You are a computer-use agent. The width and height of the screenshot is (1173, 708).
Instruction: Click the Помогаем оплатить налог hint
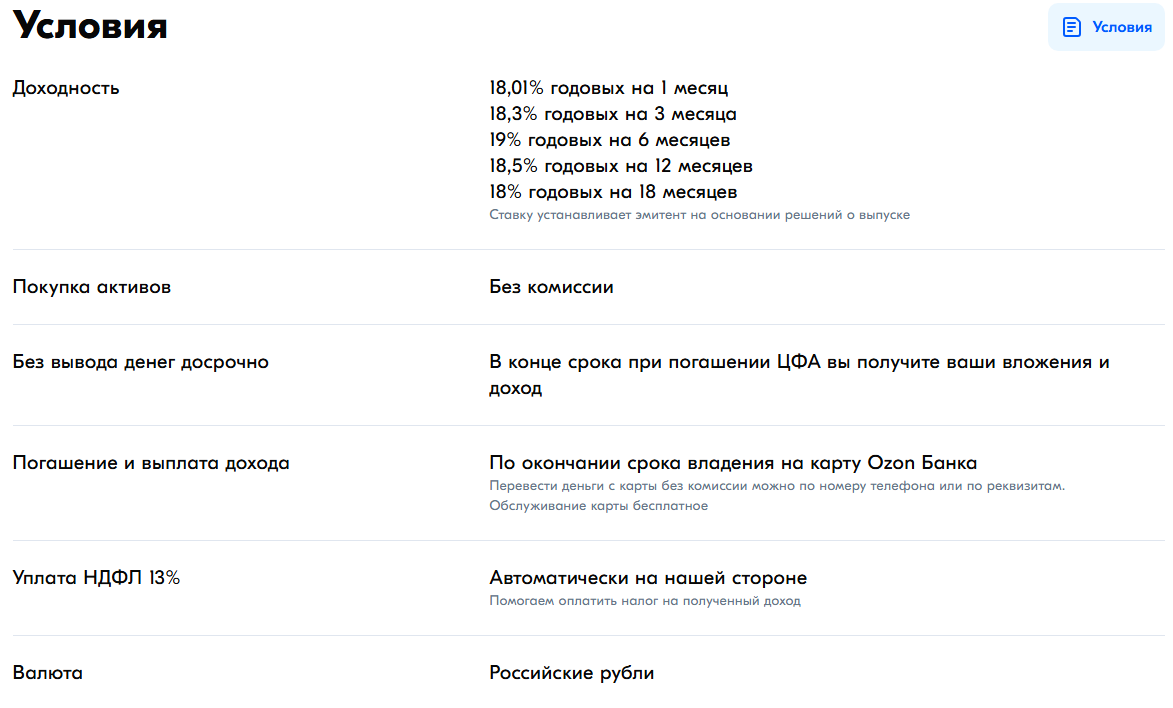[645, 601]
